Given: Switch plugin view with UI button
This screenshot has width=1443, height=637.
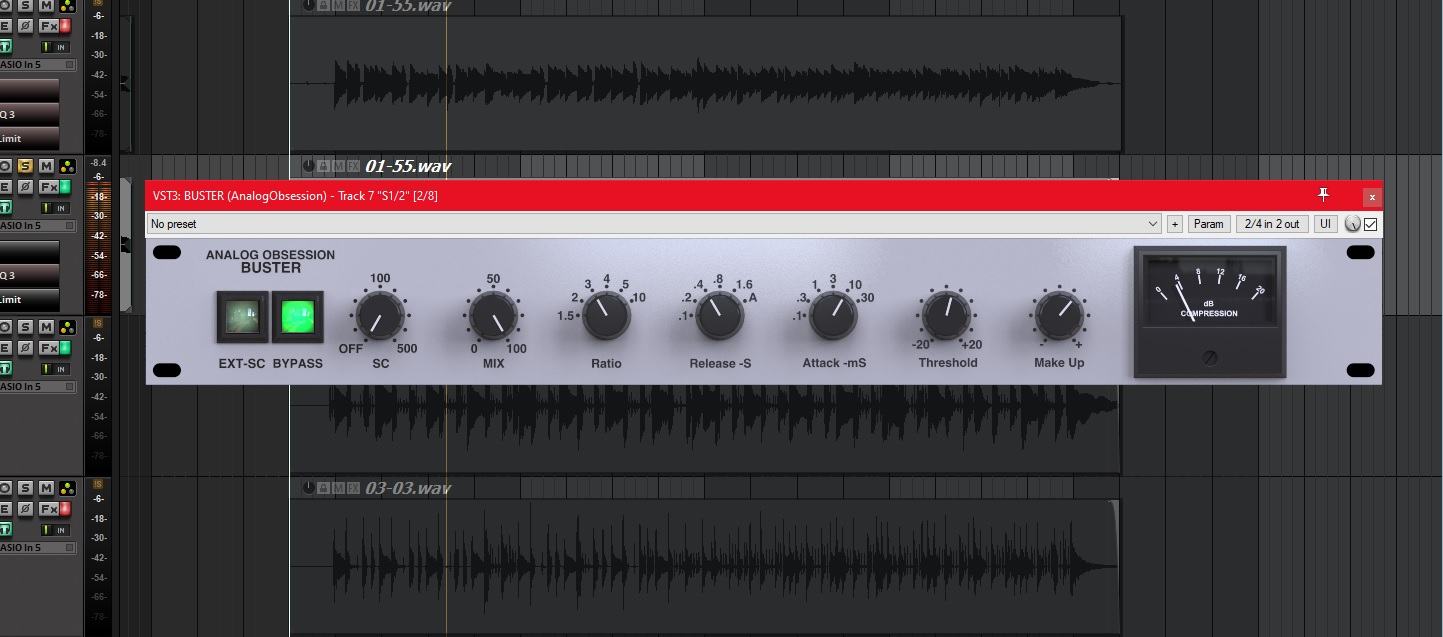Looking at the screenshot, I should (1325, 224).
